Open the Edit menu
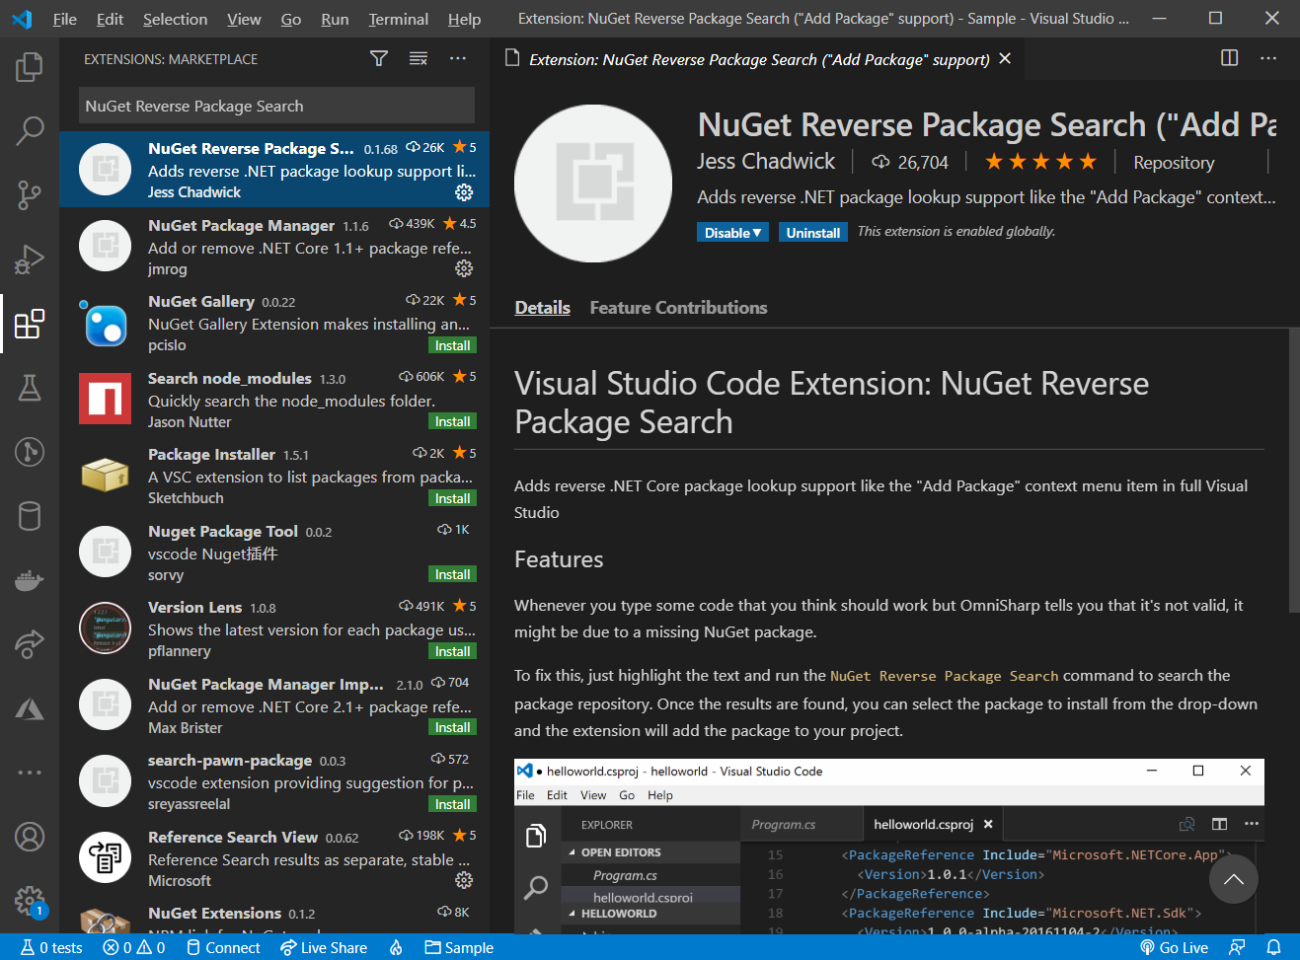The image size is (1300, 960). pyautogui.click(x=110, y=19)
